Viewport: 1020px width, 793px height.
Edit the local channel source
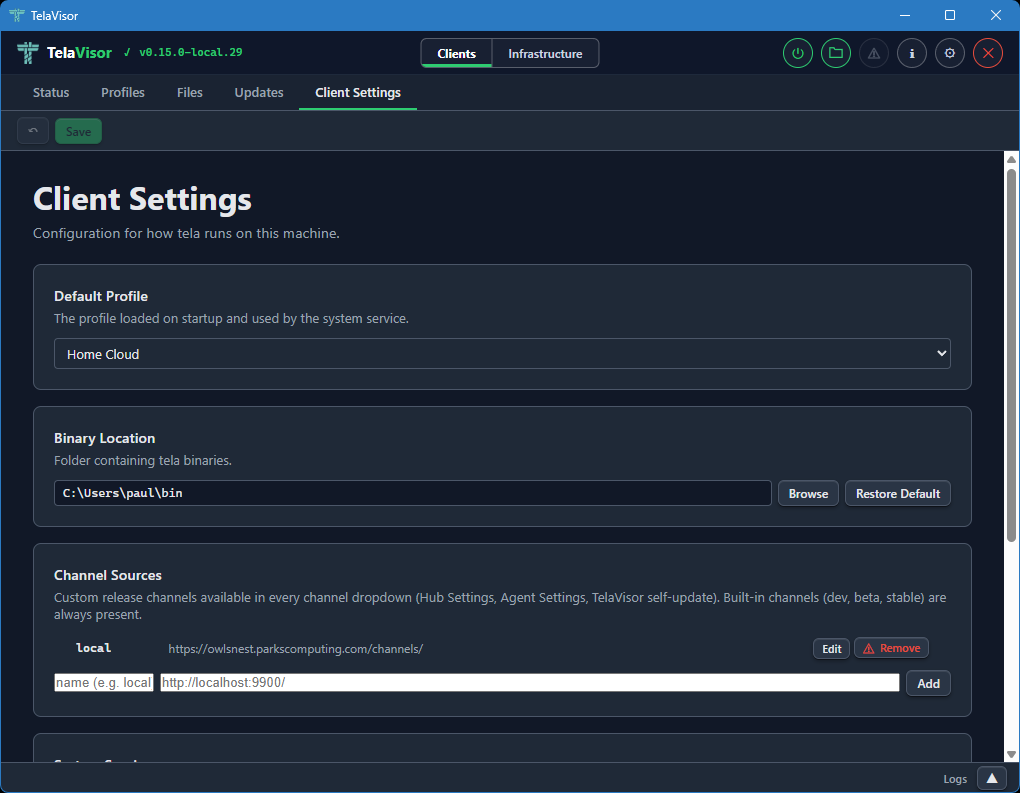(x=831, y=649)
